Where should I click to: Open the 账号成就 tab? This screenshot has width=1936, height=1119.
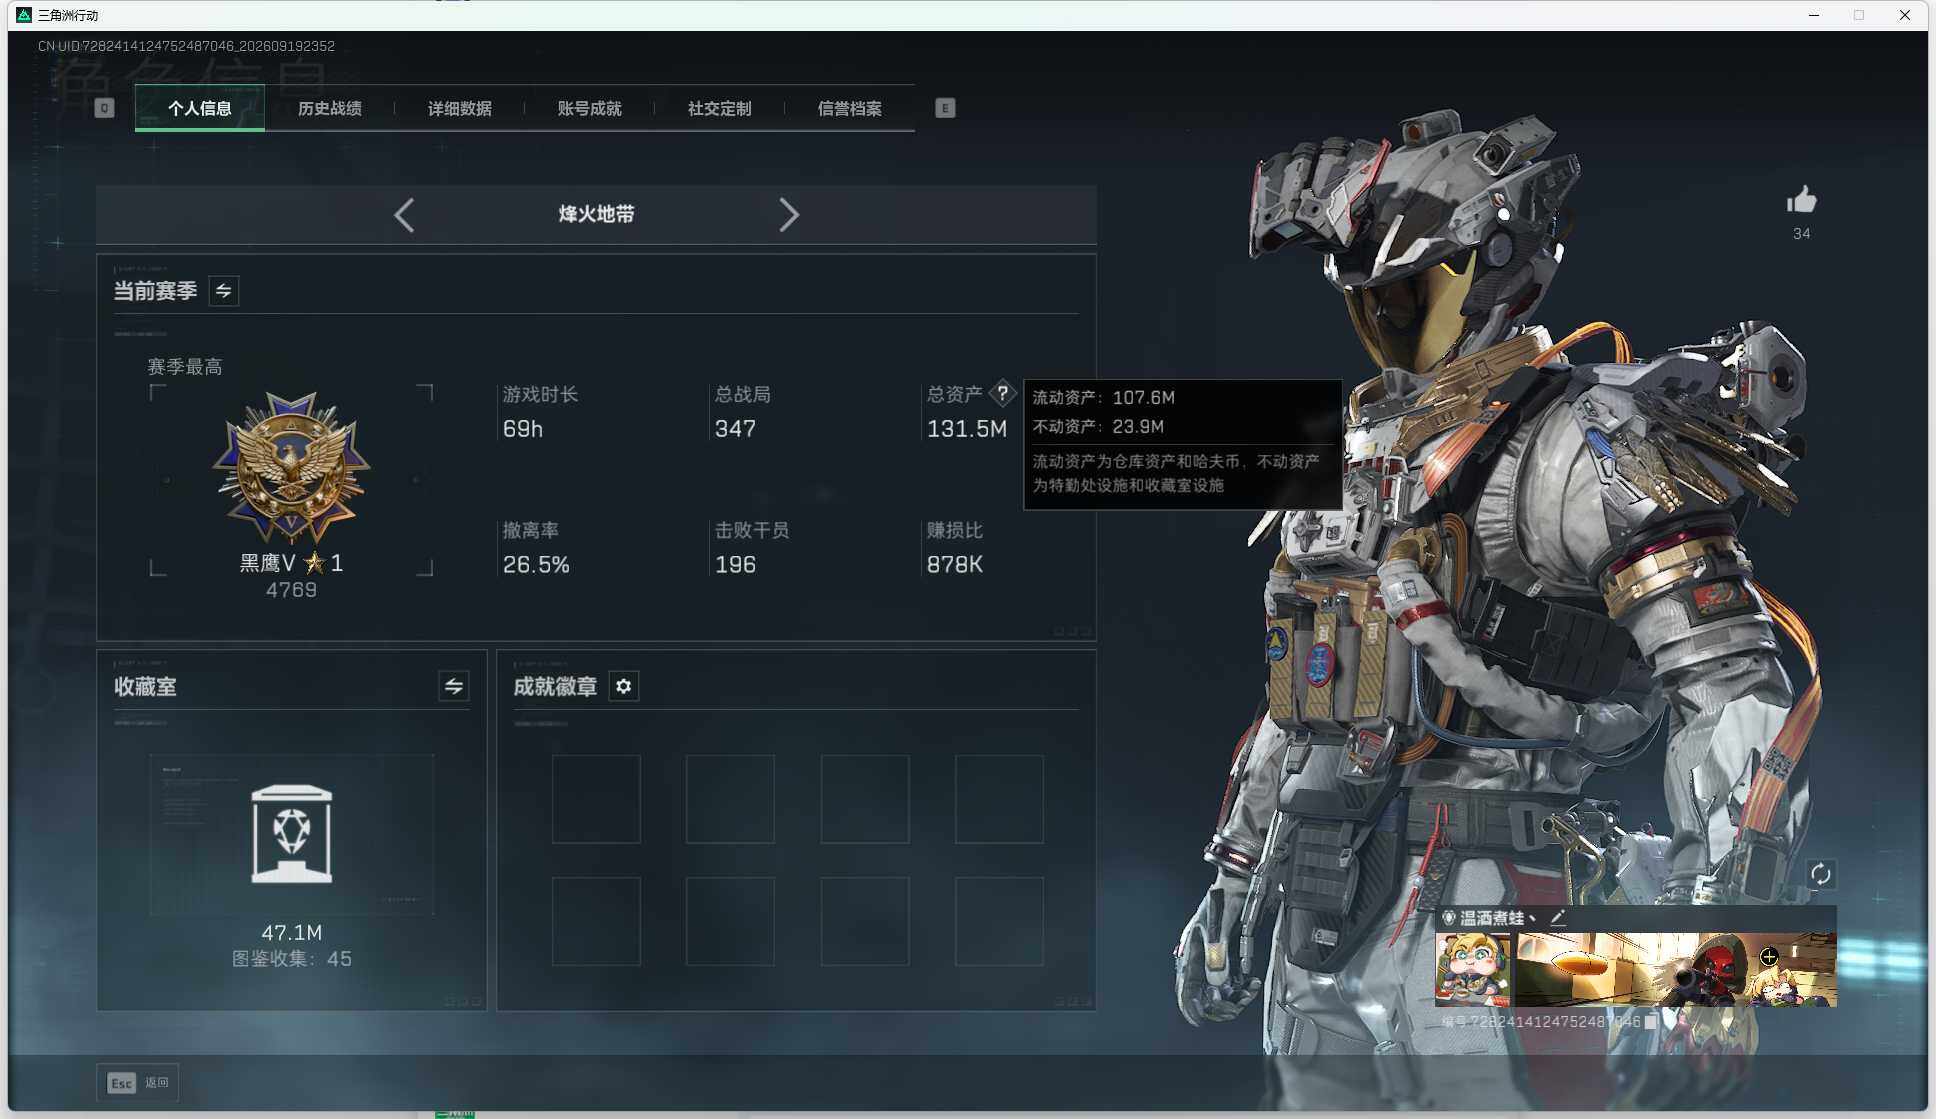coord(590,108)
